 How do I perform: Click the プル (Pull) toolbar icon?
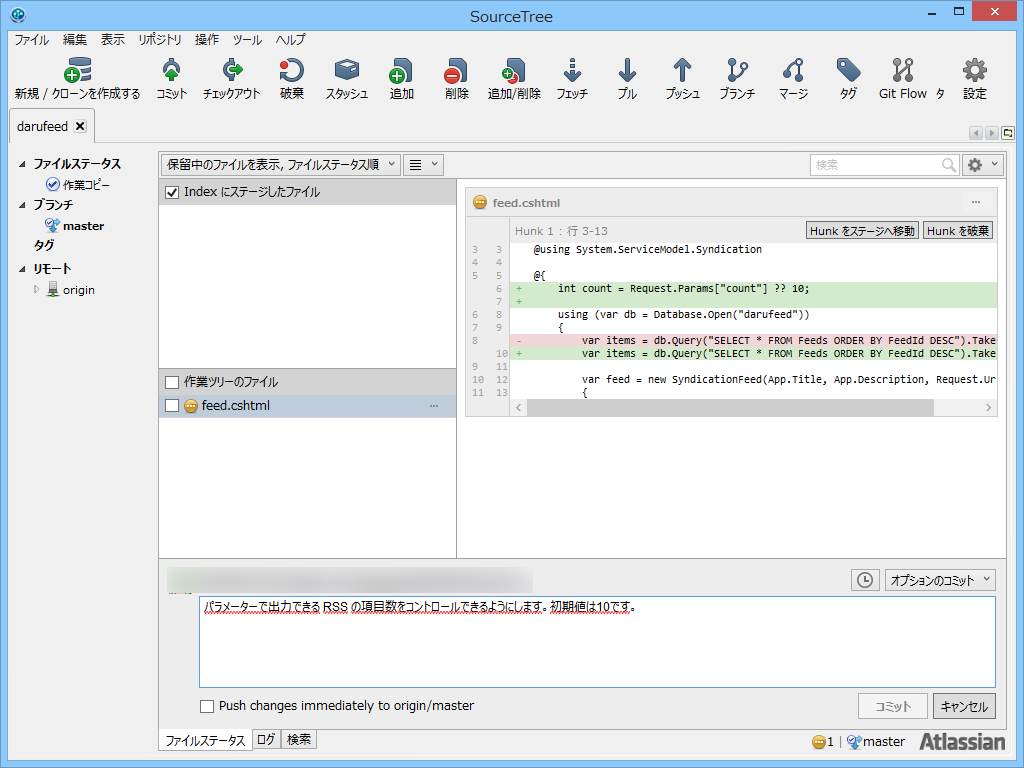tap(627, 71)
